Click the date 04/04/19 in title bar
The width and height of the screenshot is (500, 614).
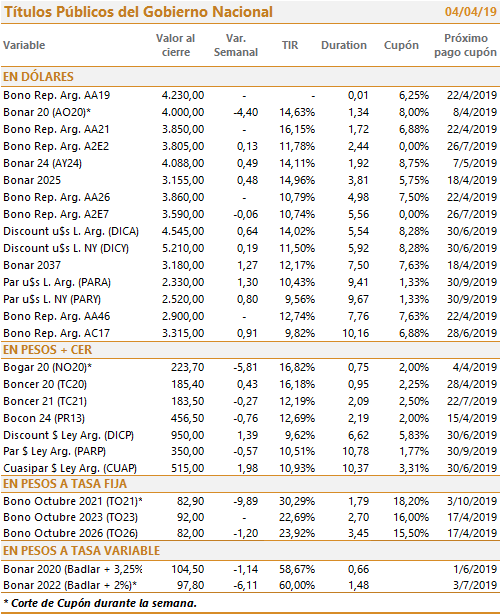[471, 12]
